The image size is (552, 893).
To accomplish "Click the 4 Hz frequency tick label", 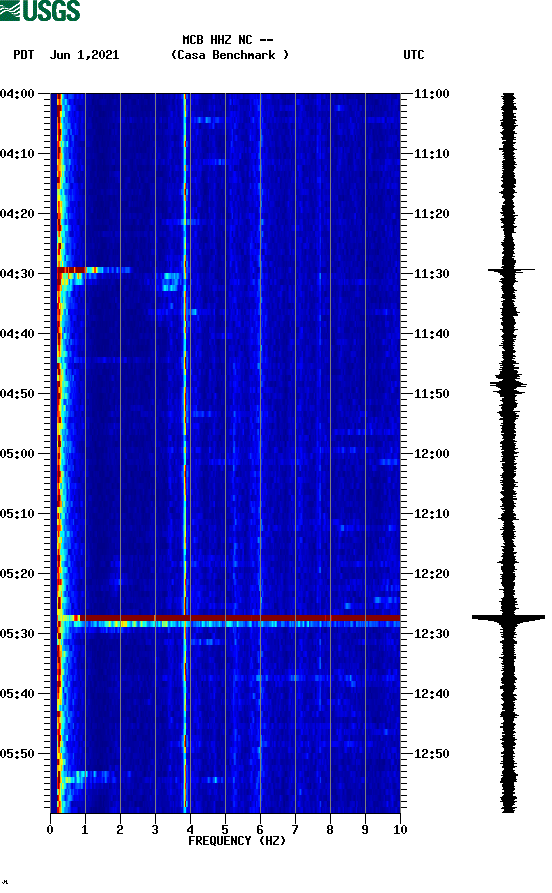I will [190, 830].
